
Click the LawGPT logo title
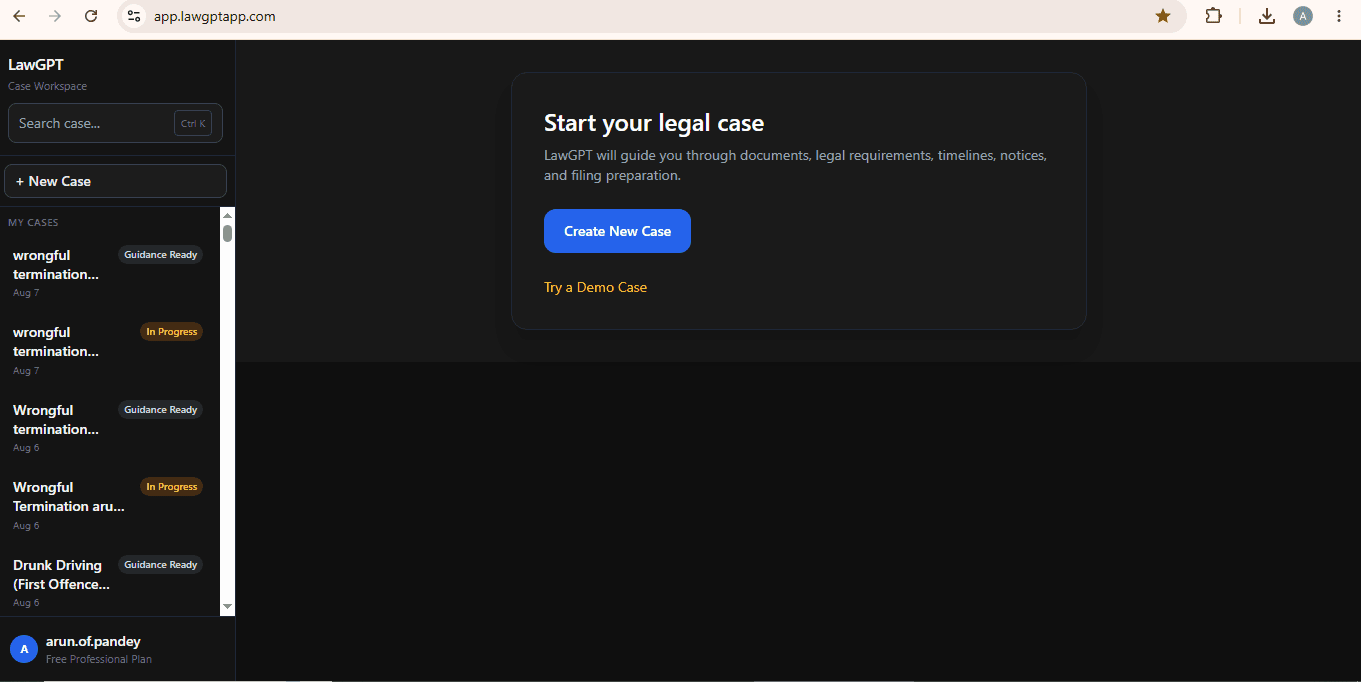36,65
